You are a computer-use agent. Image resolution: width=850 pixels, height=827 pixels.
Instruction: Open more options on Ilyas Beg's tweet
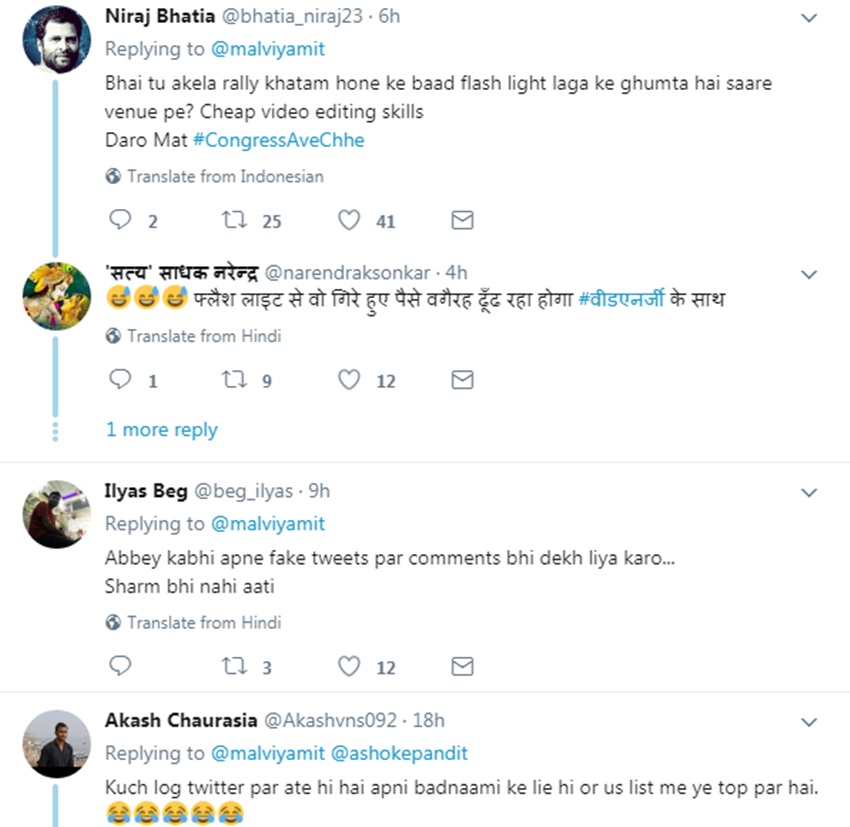[x=810, y=492]
